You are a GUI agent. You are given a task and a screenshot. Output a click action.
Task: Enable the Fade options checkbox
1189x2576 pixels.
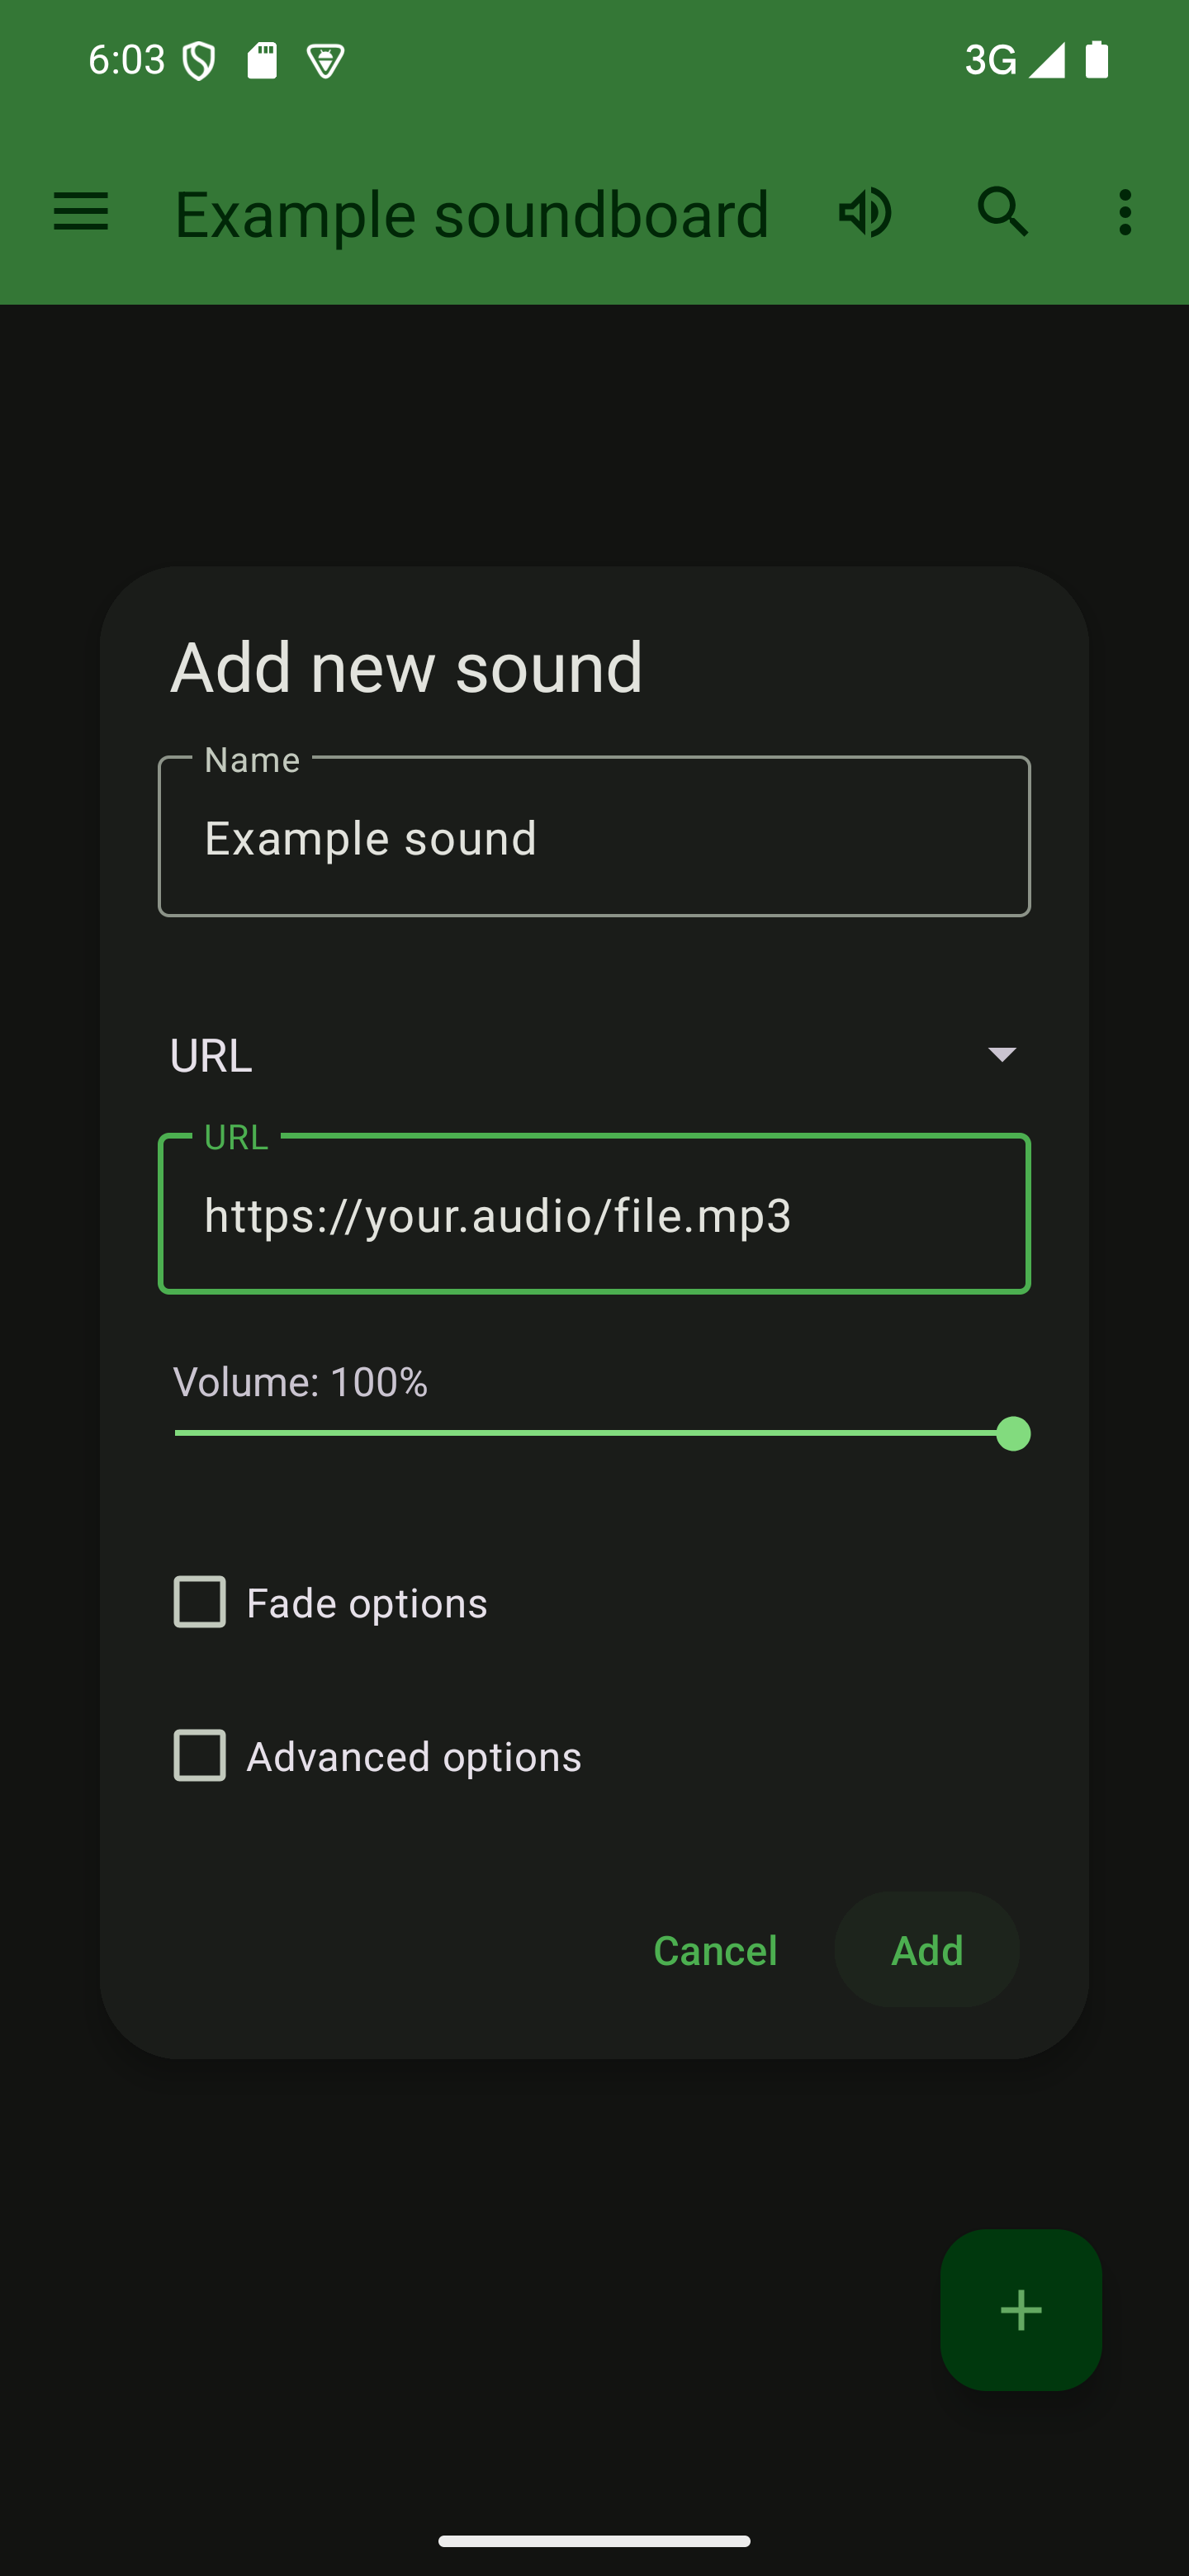pos(200,1602)
